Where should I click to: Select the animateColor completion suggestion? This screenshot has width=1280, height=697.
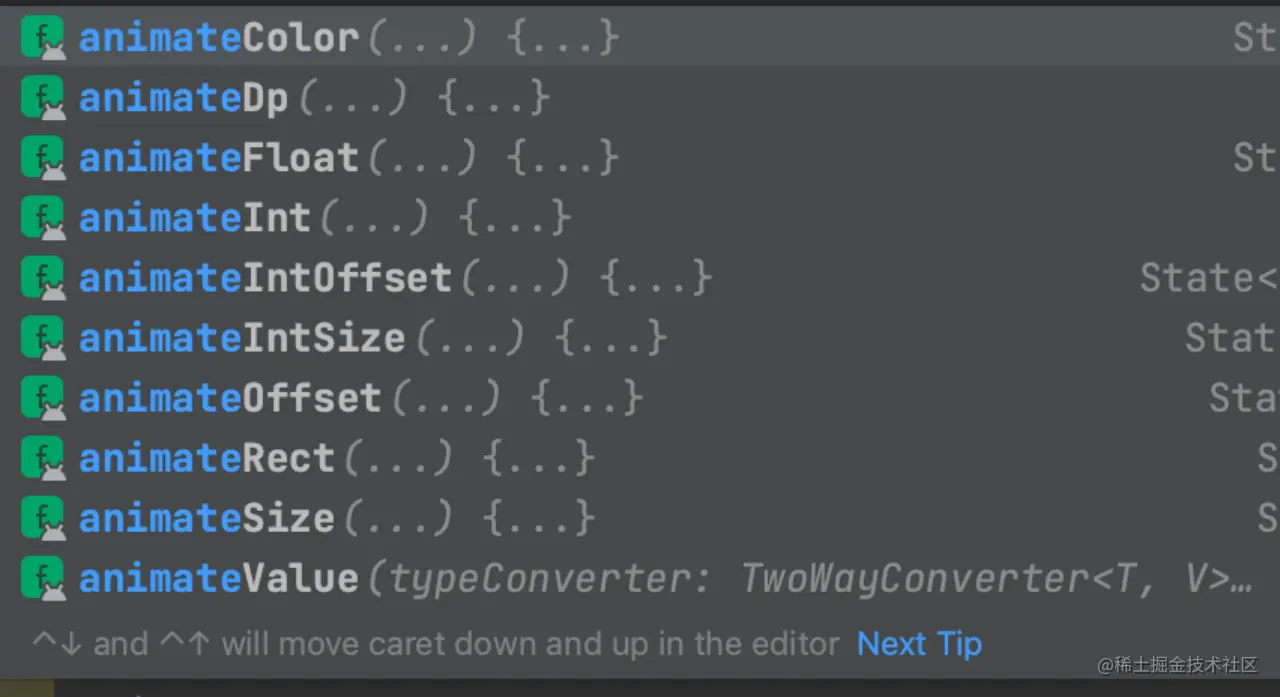coord(218,37)
